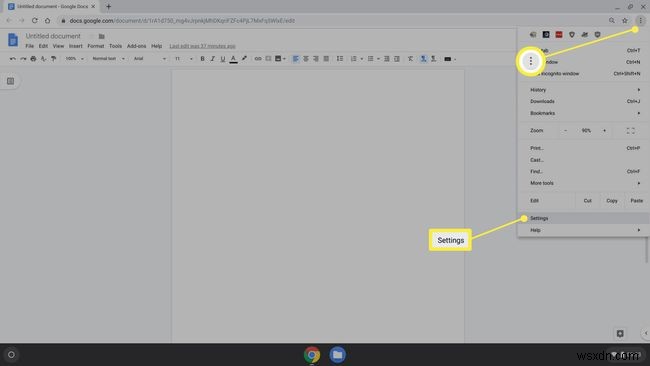Apply bulleted list
Viewport: 650px width, 366px height.
coord(371,59)
